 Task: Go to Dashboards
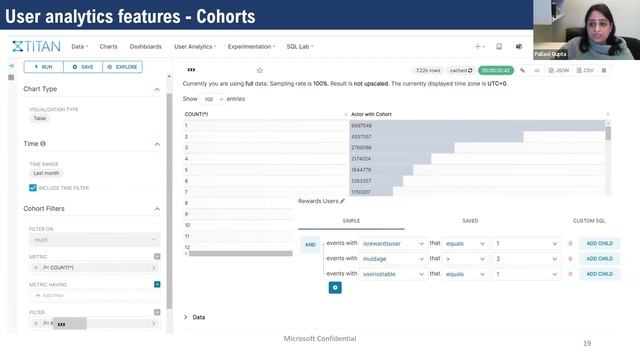pos(146,47)
